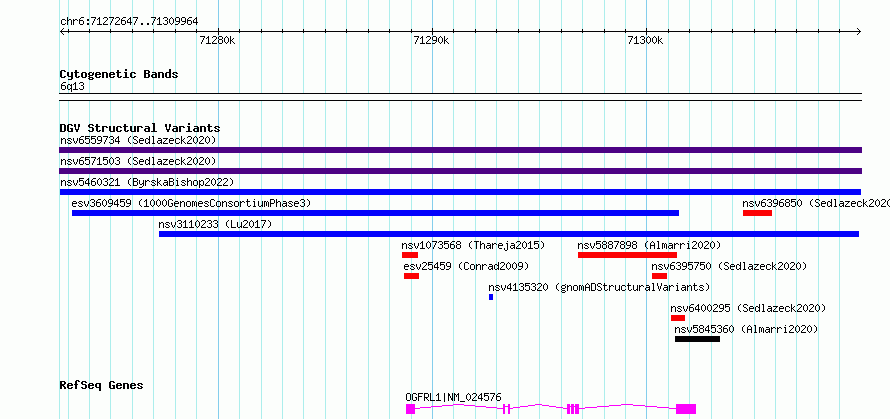Click the RefSeq Genes track title
Screen dimensions: 890x419
[102, 386]
